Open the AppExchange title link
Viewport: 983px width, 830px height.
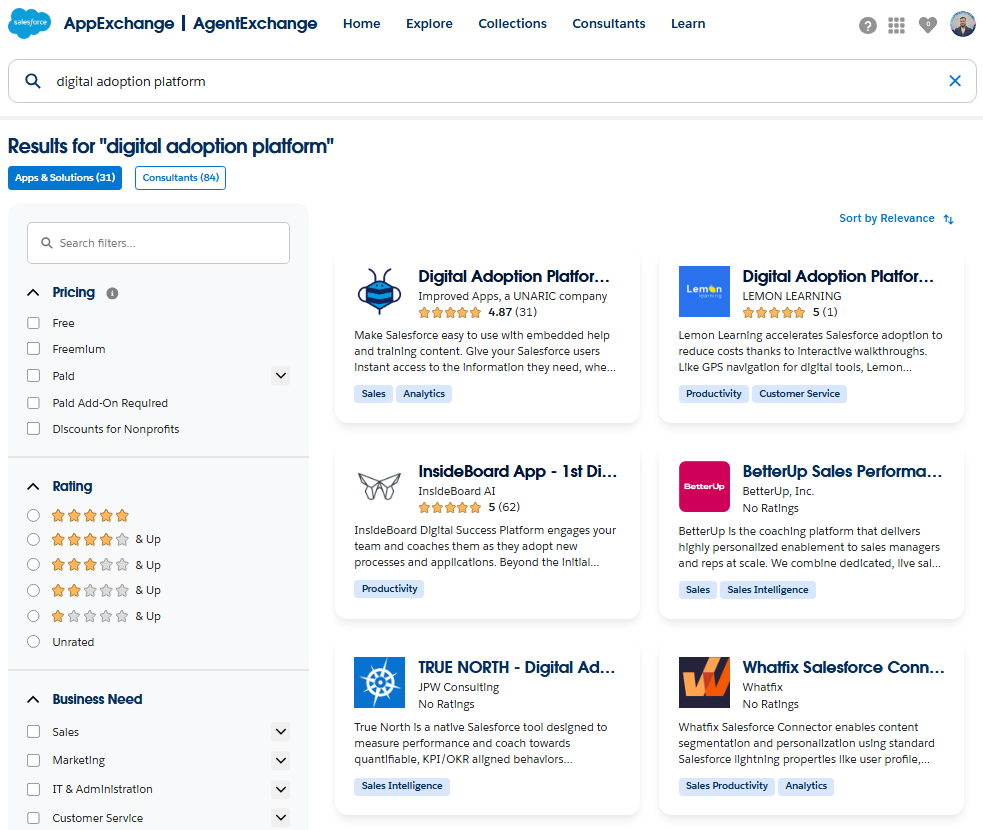(119, 24)
